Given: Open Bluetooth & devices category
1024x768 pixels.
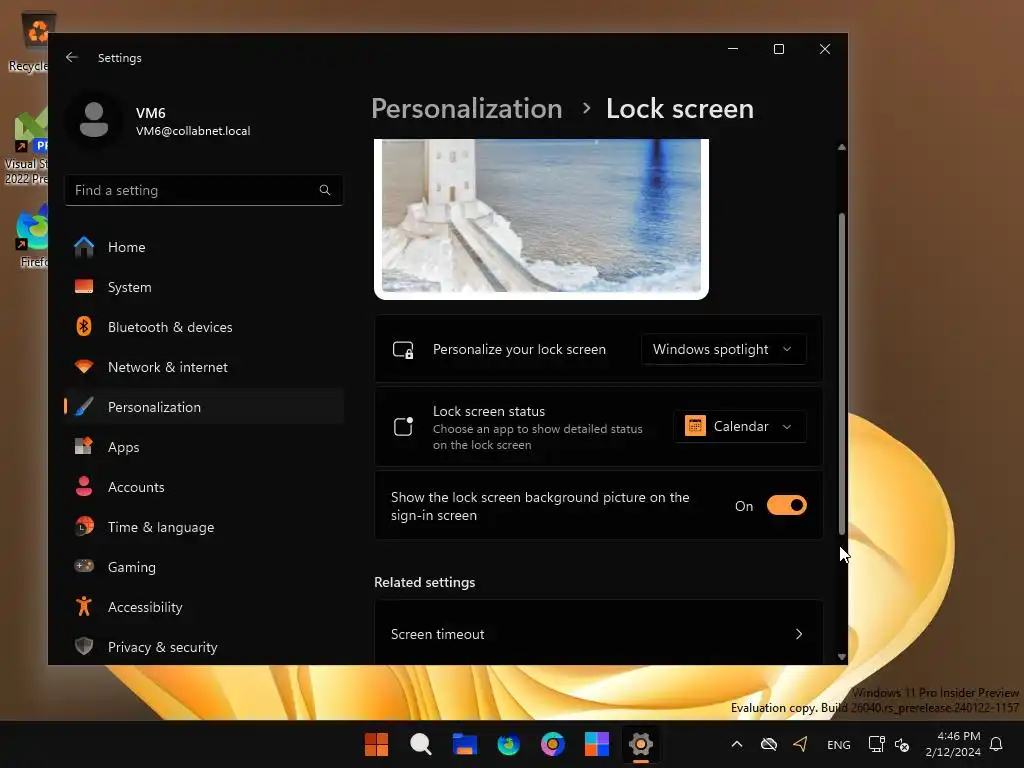Looking at the screenshot, I should (x=204, y=327).
